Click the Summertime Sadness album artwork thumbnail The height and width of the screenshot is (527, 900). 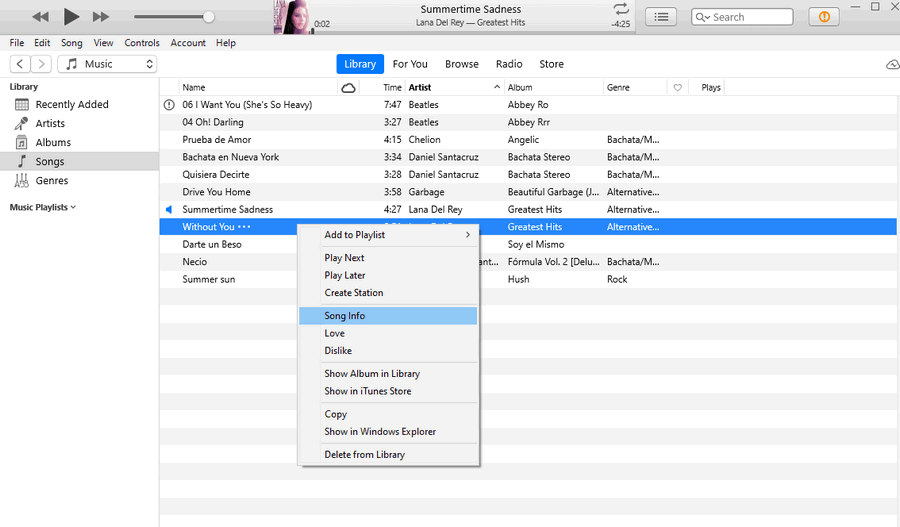point(291,17)
